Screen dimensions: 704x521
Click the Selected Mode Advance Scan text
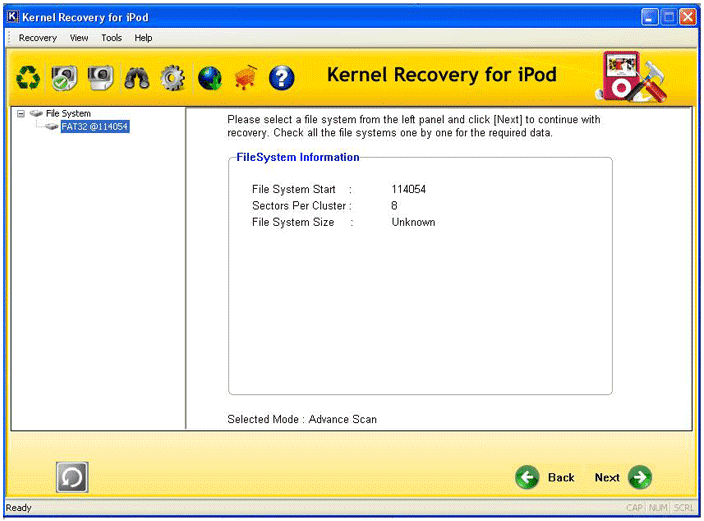[x=302, y=419]
